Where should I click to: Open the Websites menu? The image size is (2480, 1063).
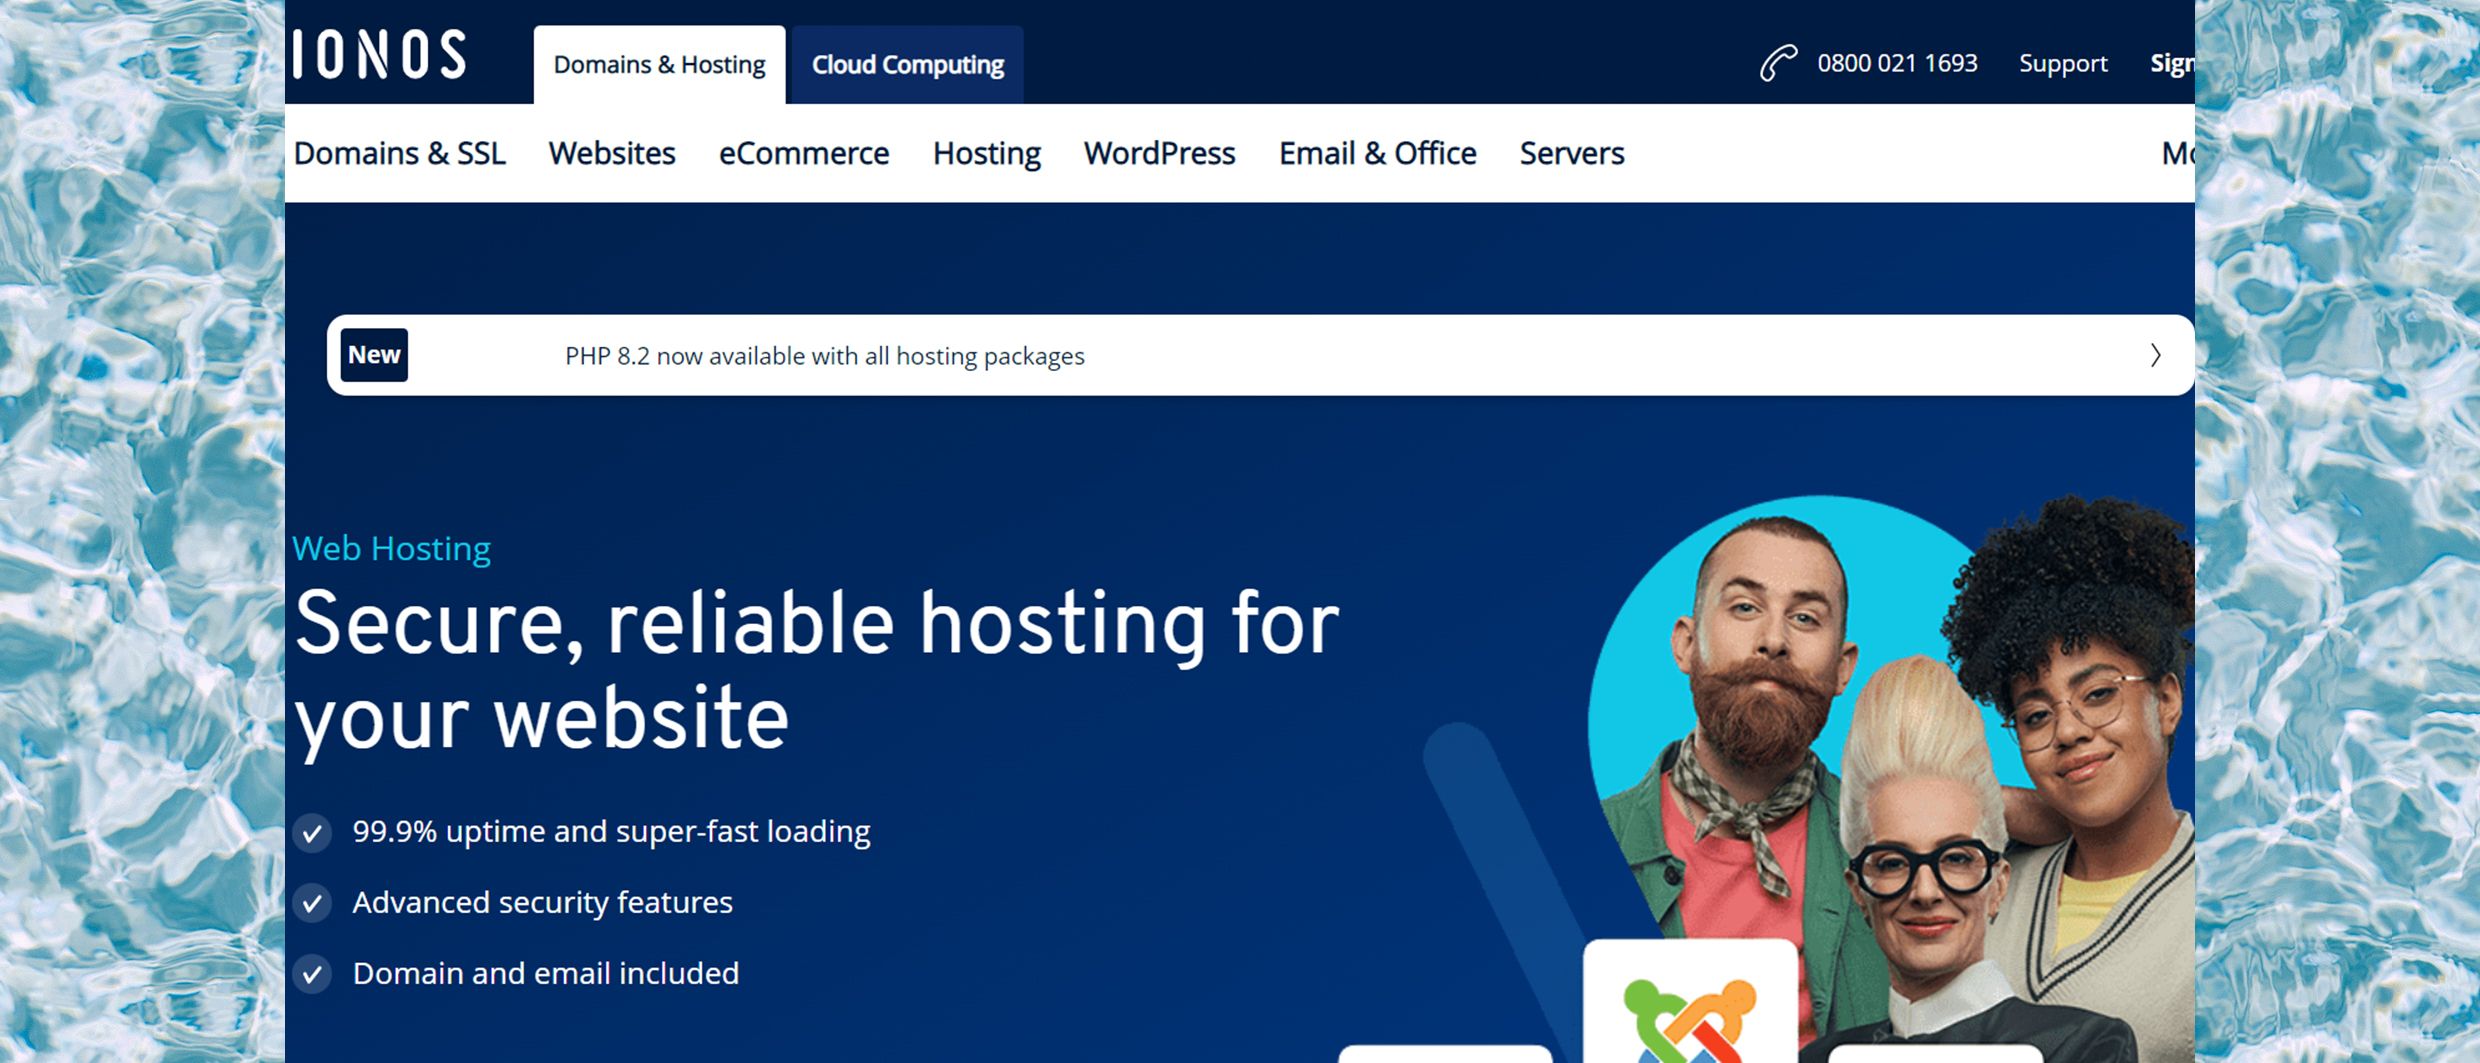point(612,153)
